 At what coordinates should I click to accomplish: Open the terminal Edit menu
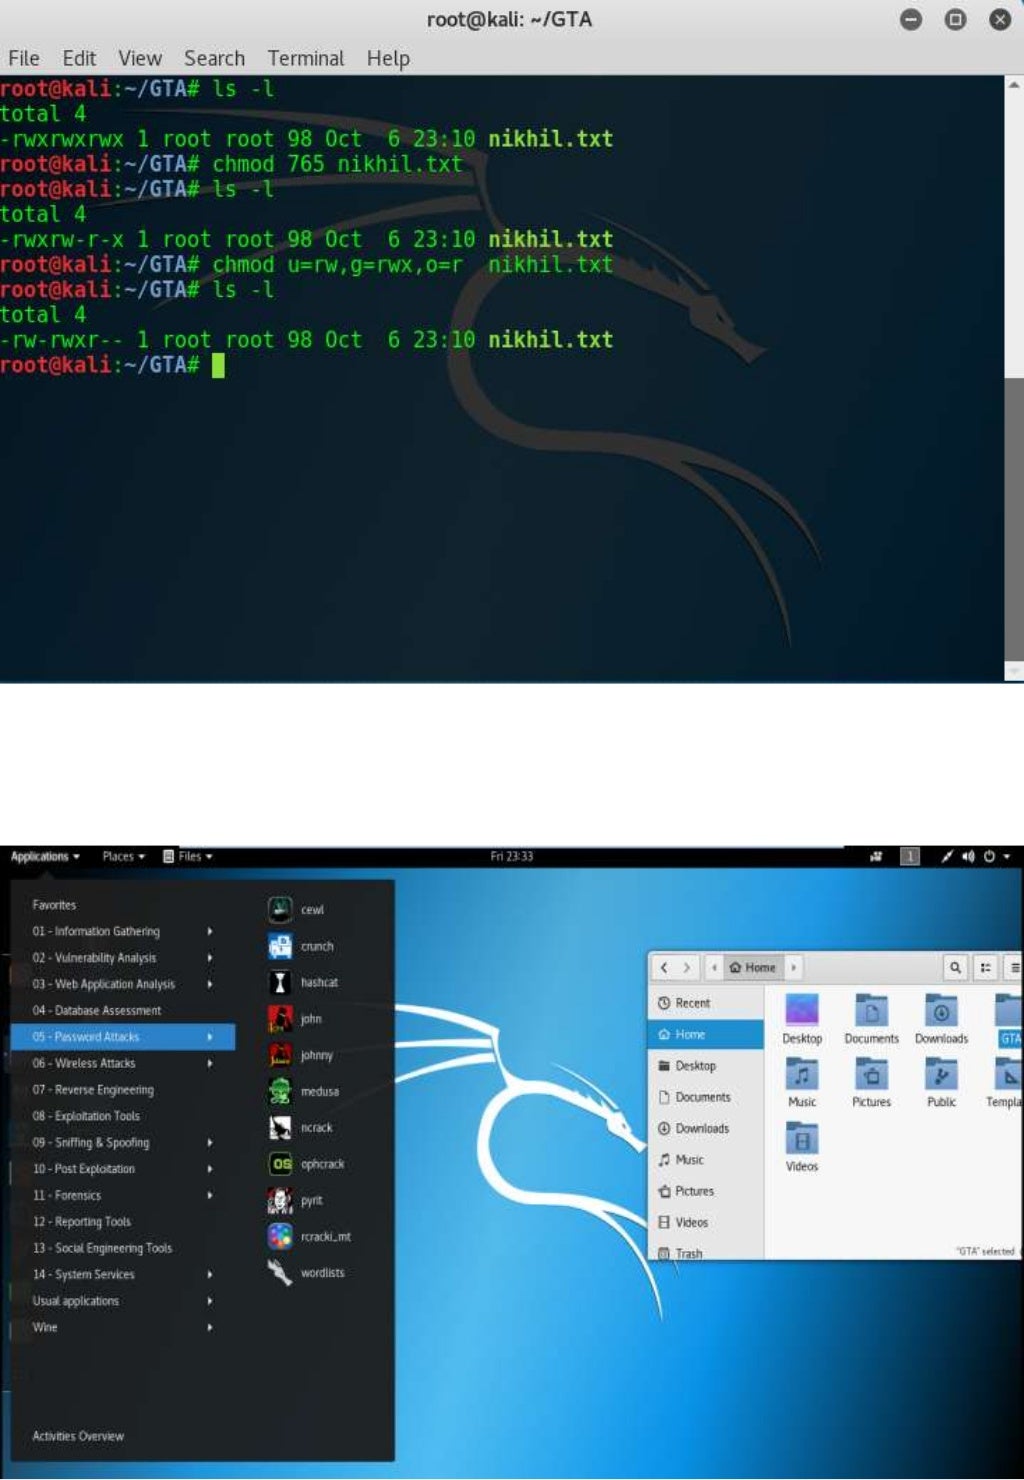point(79,58)
